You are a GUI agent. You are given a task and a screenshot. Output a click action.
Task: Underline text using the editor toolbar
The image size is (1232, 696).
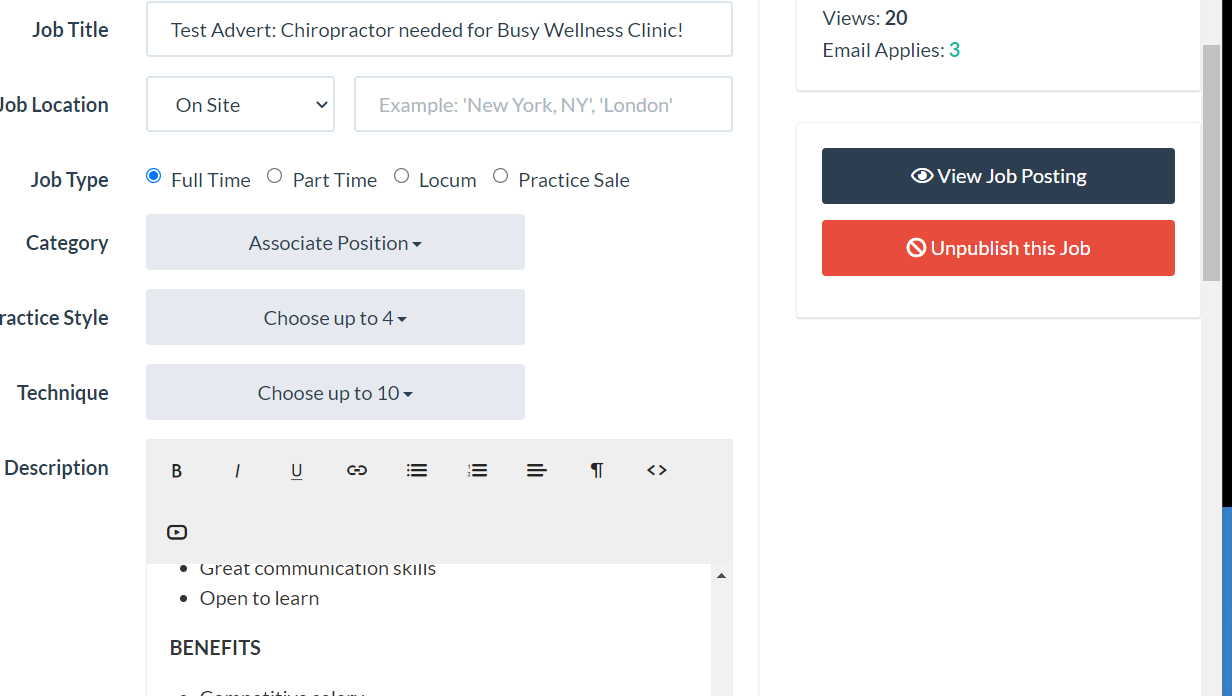tap(297, 470)
